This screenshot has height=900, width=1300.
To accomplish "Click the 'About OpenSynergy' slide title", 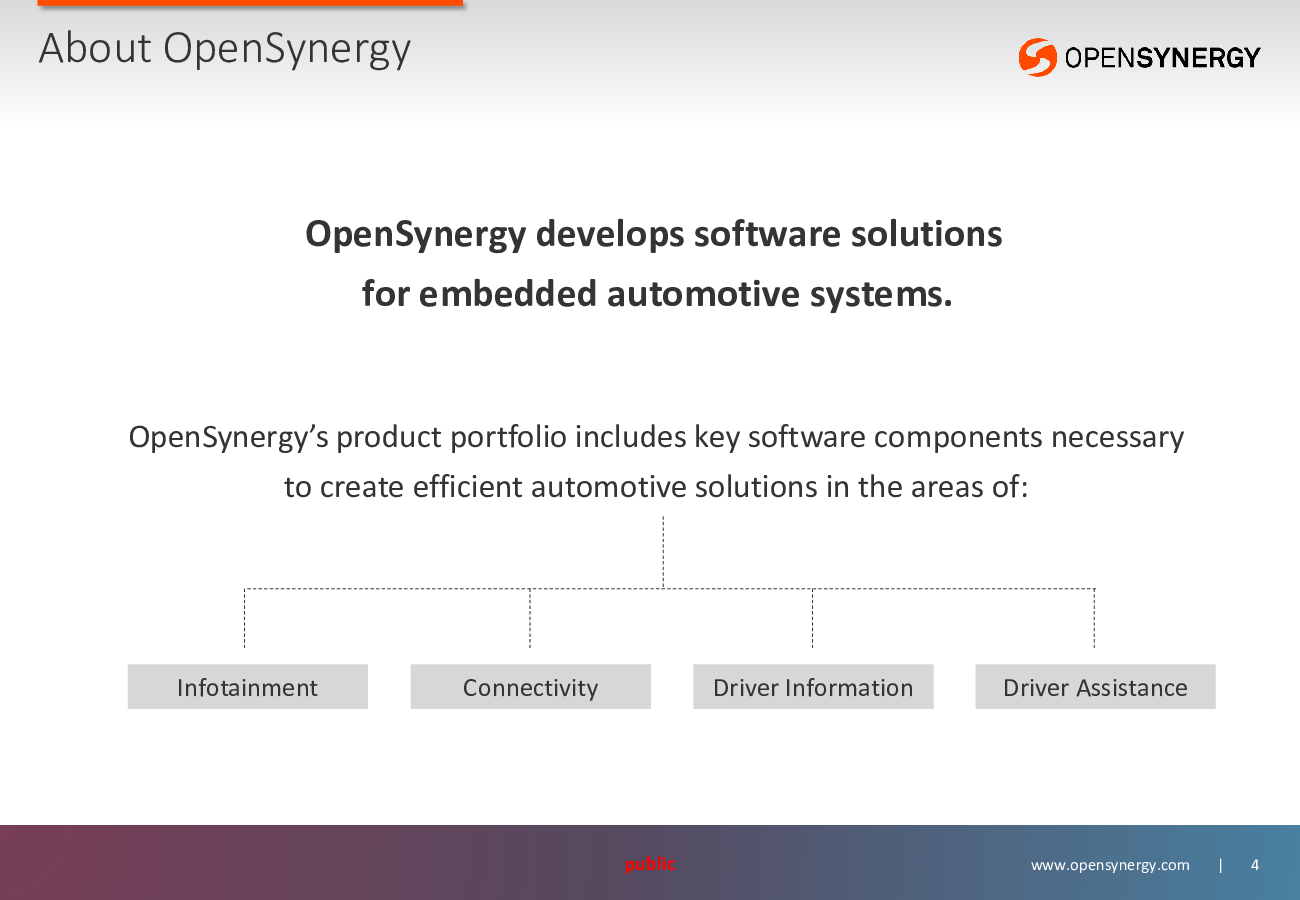I will (x=225, y=49).
